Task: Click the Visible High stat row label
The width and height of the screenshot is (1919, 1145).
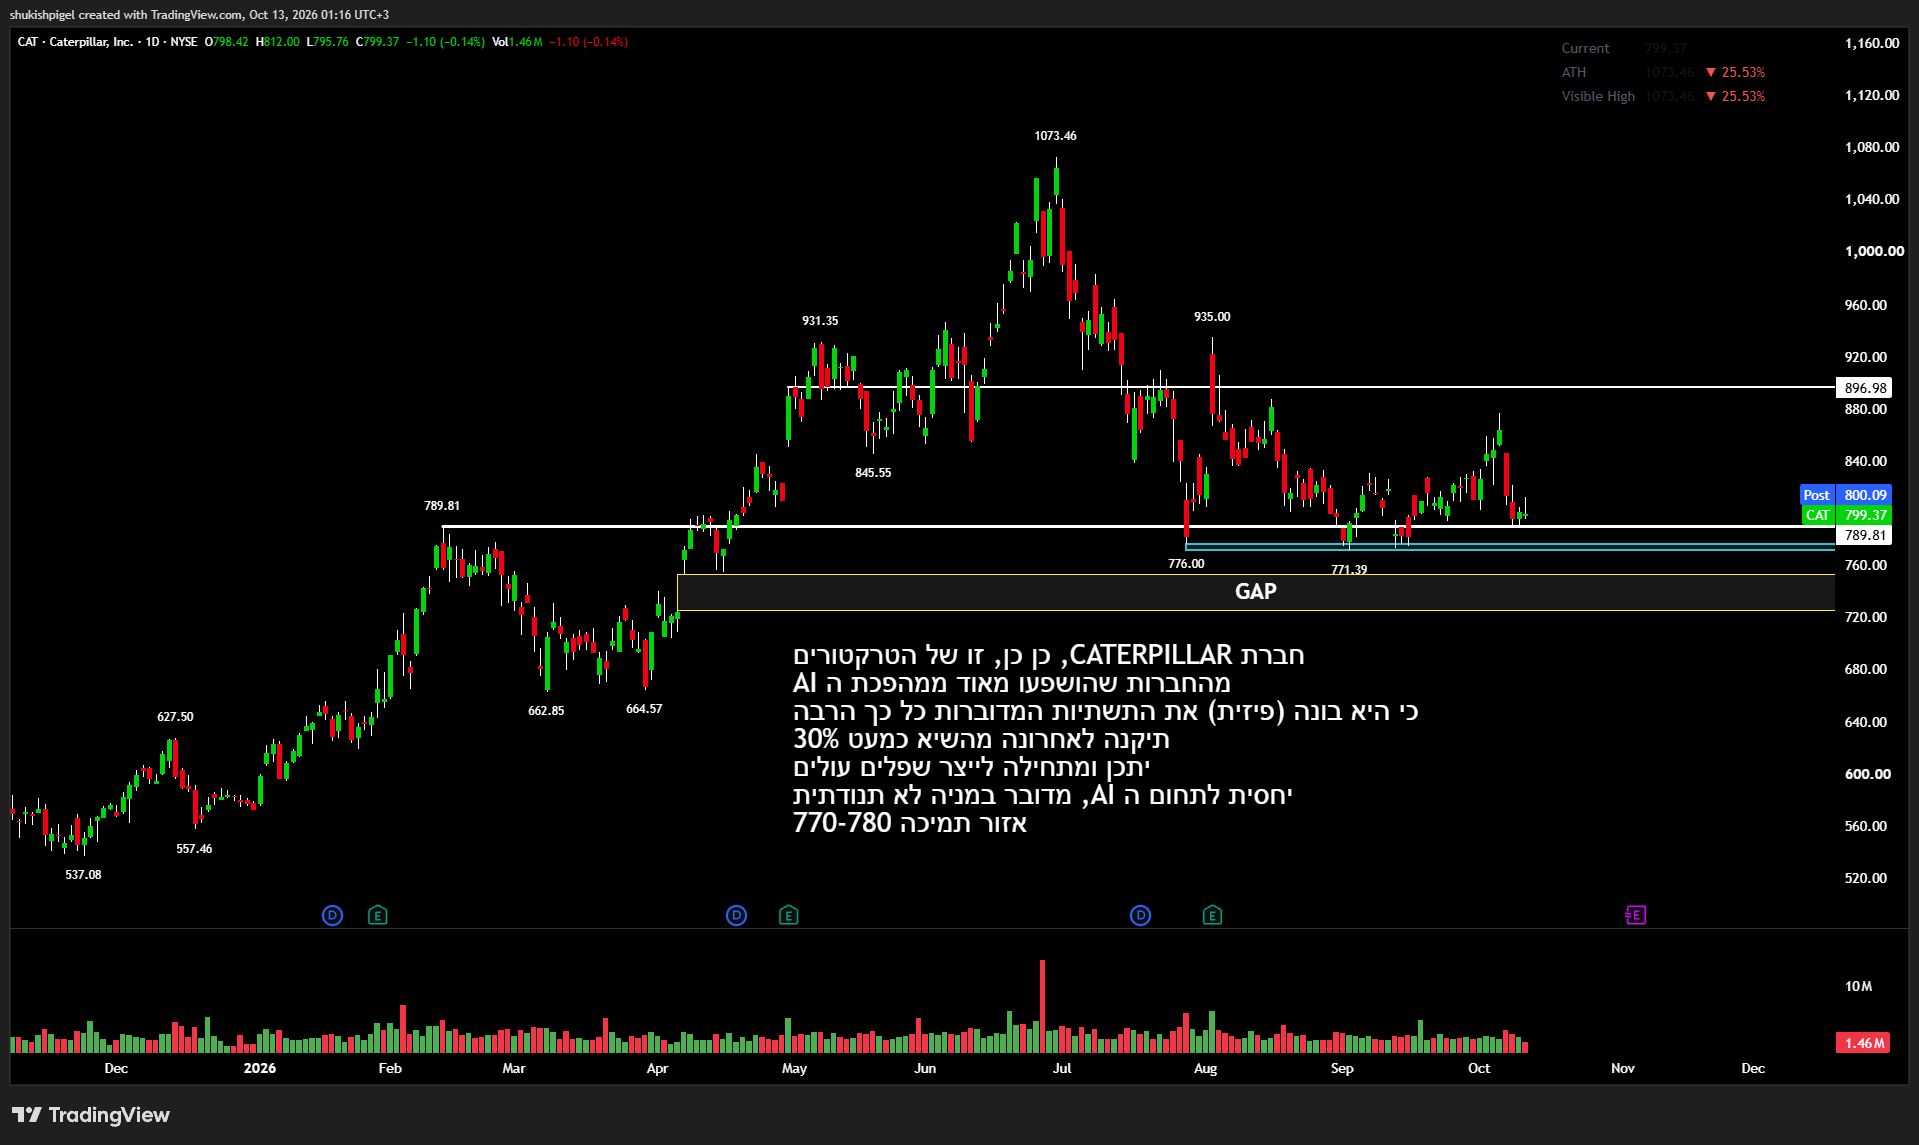Action: point(1598,96)
